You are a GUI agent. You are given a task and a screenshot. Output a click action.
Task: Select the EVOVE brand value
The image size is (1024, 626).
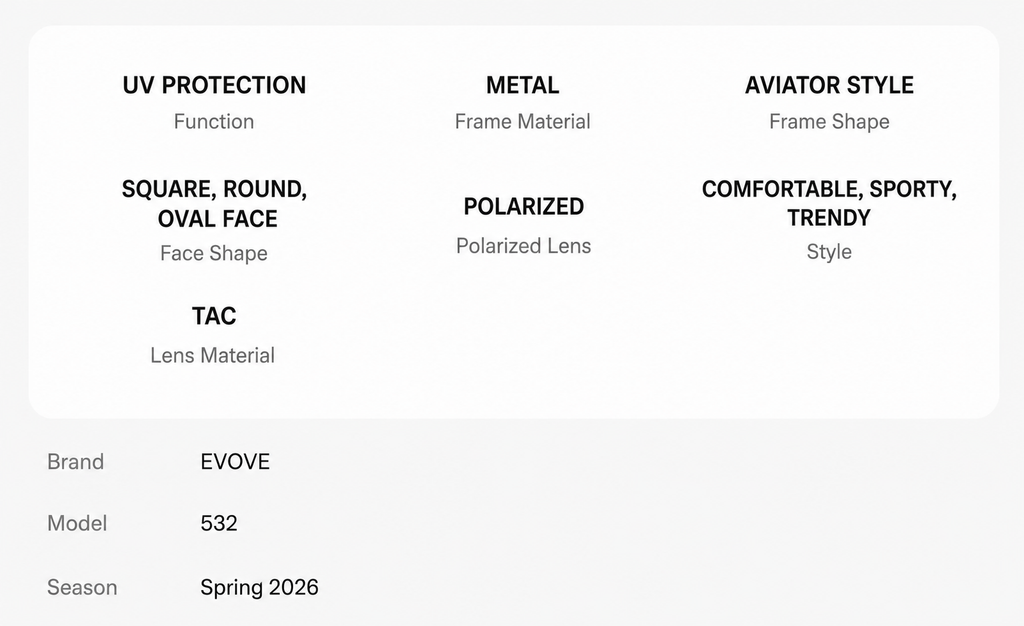tap(235, 462)
